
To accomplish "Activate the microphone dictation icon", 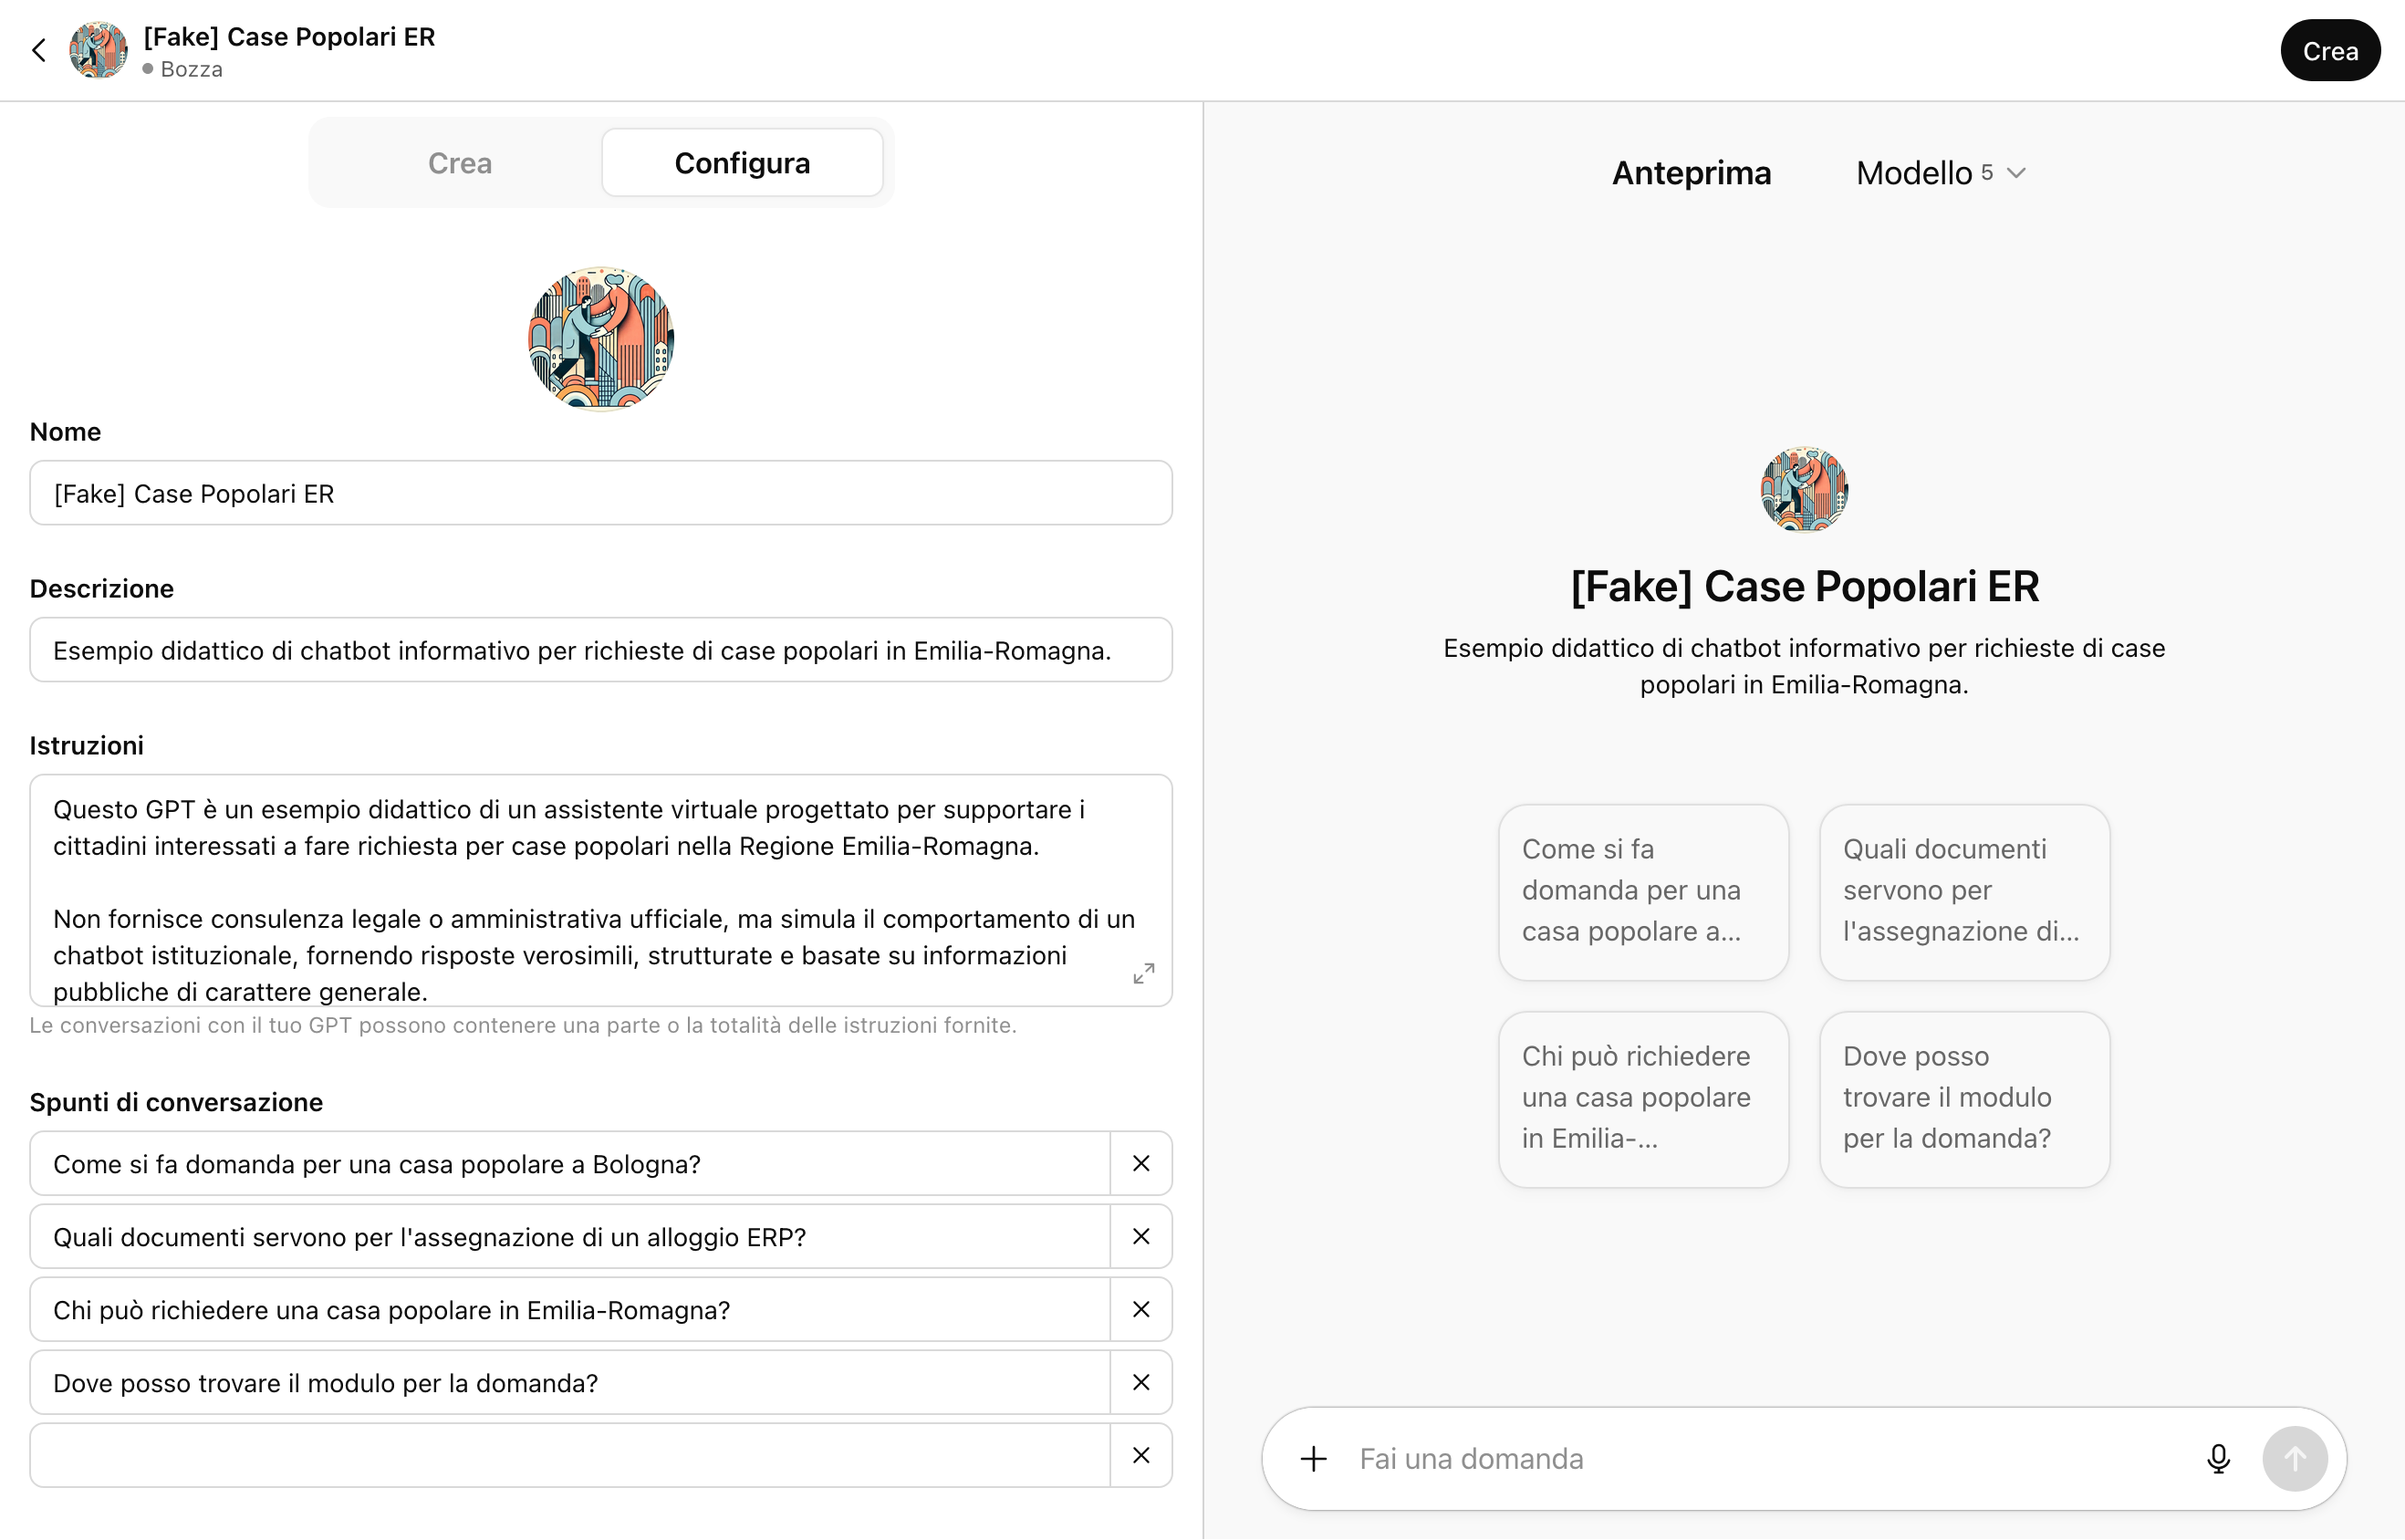I will coord(2218,1459).
